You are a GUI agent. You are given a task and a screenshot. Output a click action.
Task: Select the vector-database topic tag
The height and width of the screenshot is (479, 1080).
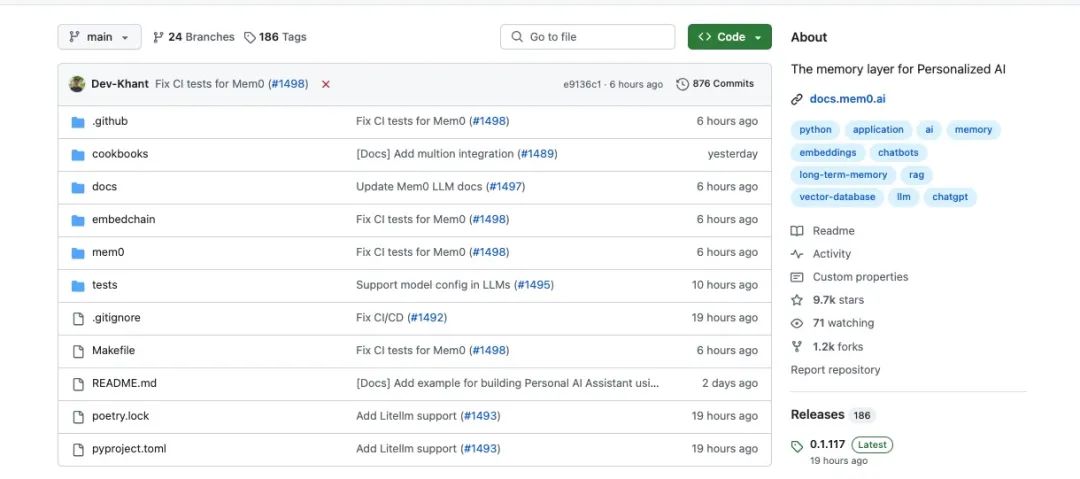(837, 197)
